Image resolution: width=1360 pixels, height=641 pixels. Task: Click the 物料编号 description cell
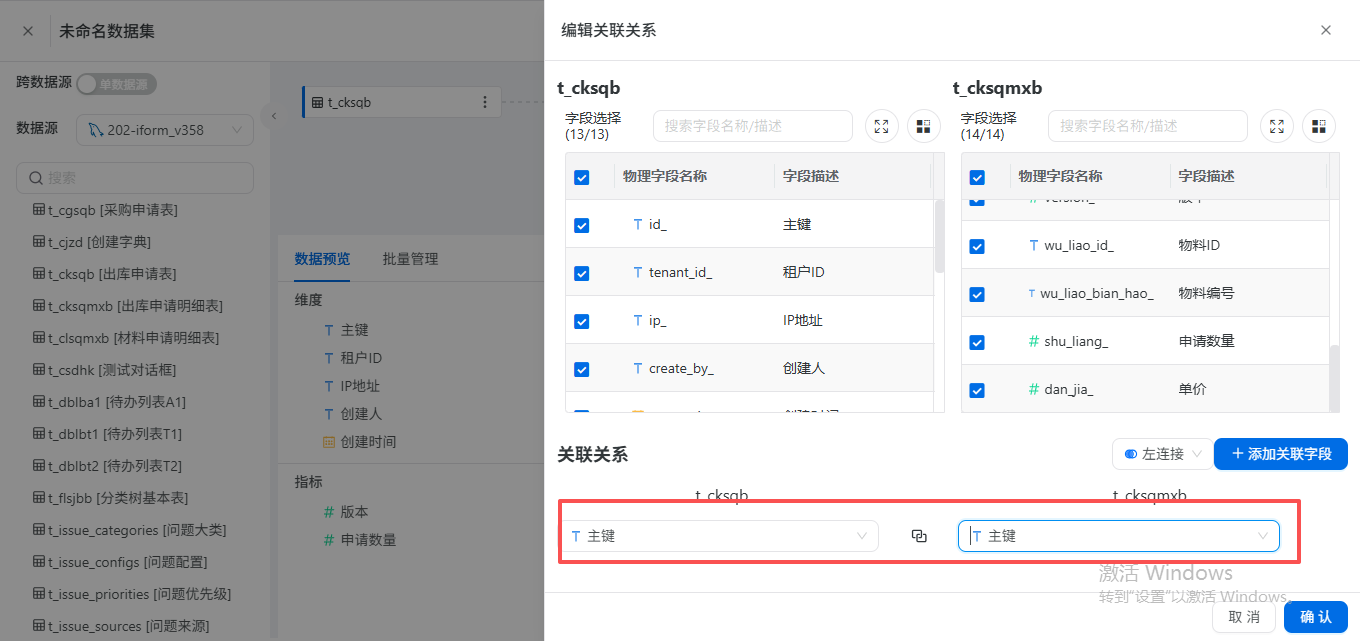pyautogui.click(x=1207, y=294)
